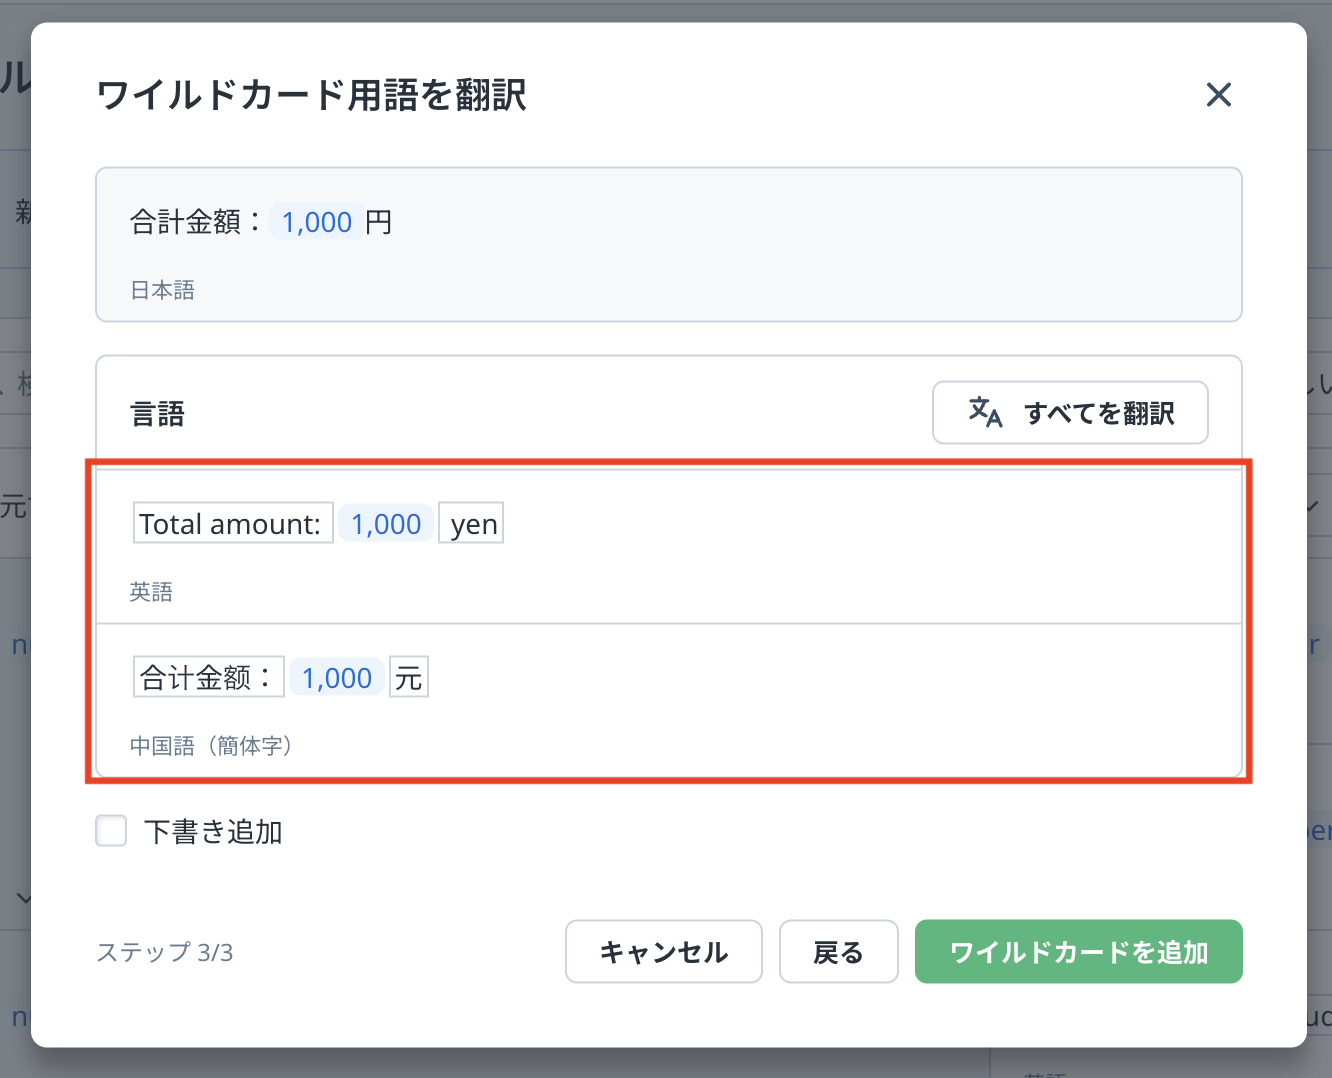Screen dimensions: 1332x1078
Task: Select the 1,000 wildcard in English row
Action: [x=386, y=524]
